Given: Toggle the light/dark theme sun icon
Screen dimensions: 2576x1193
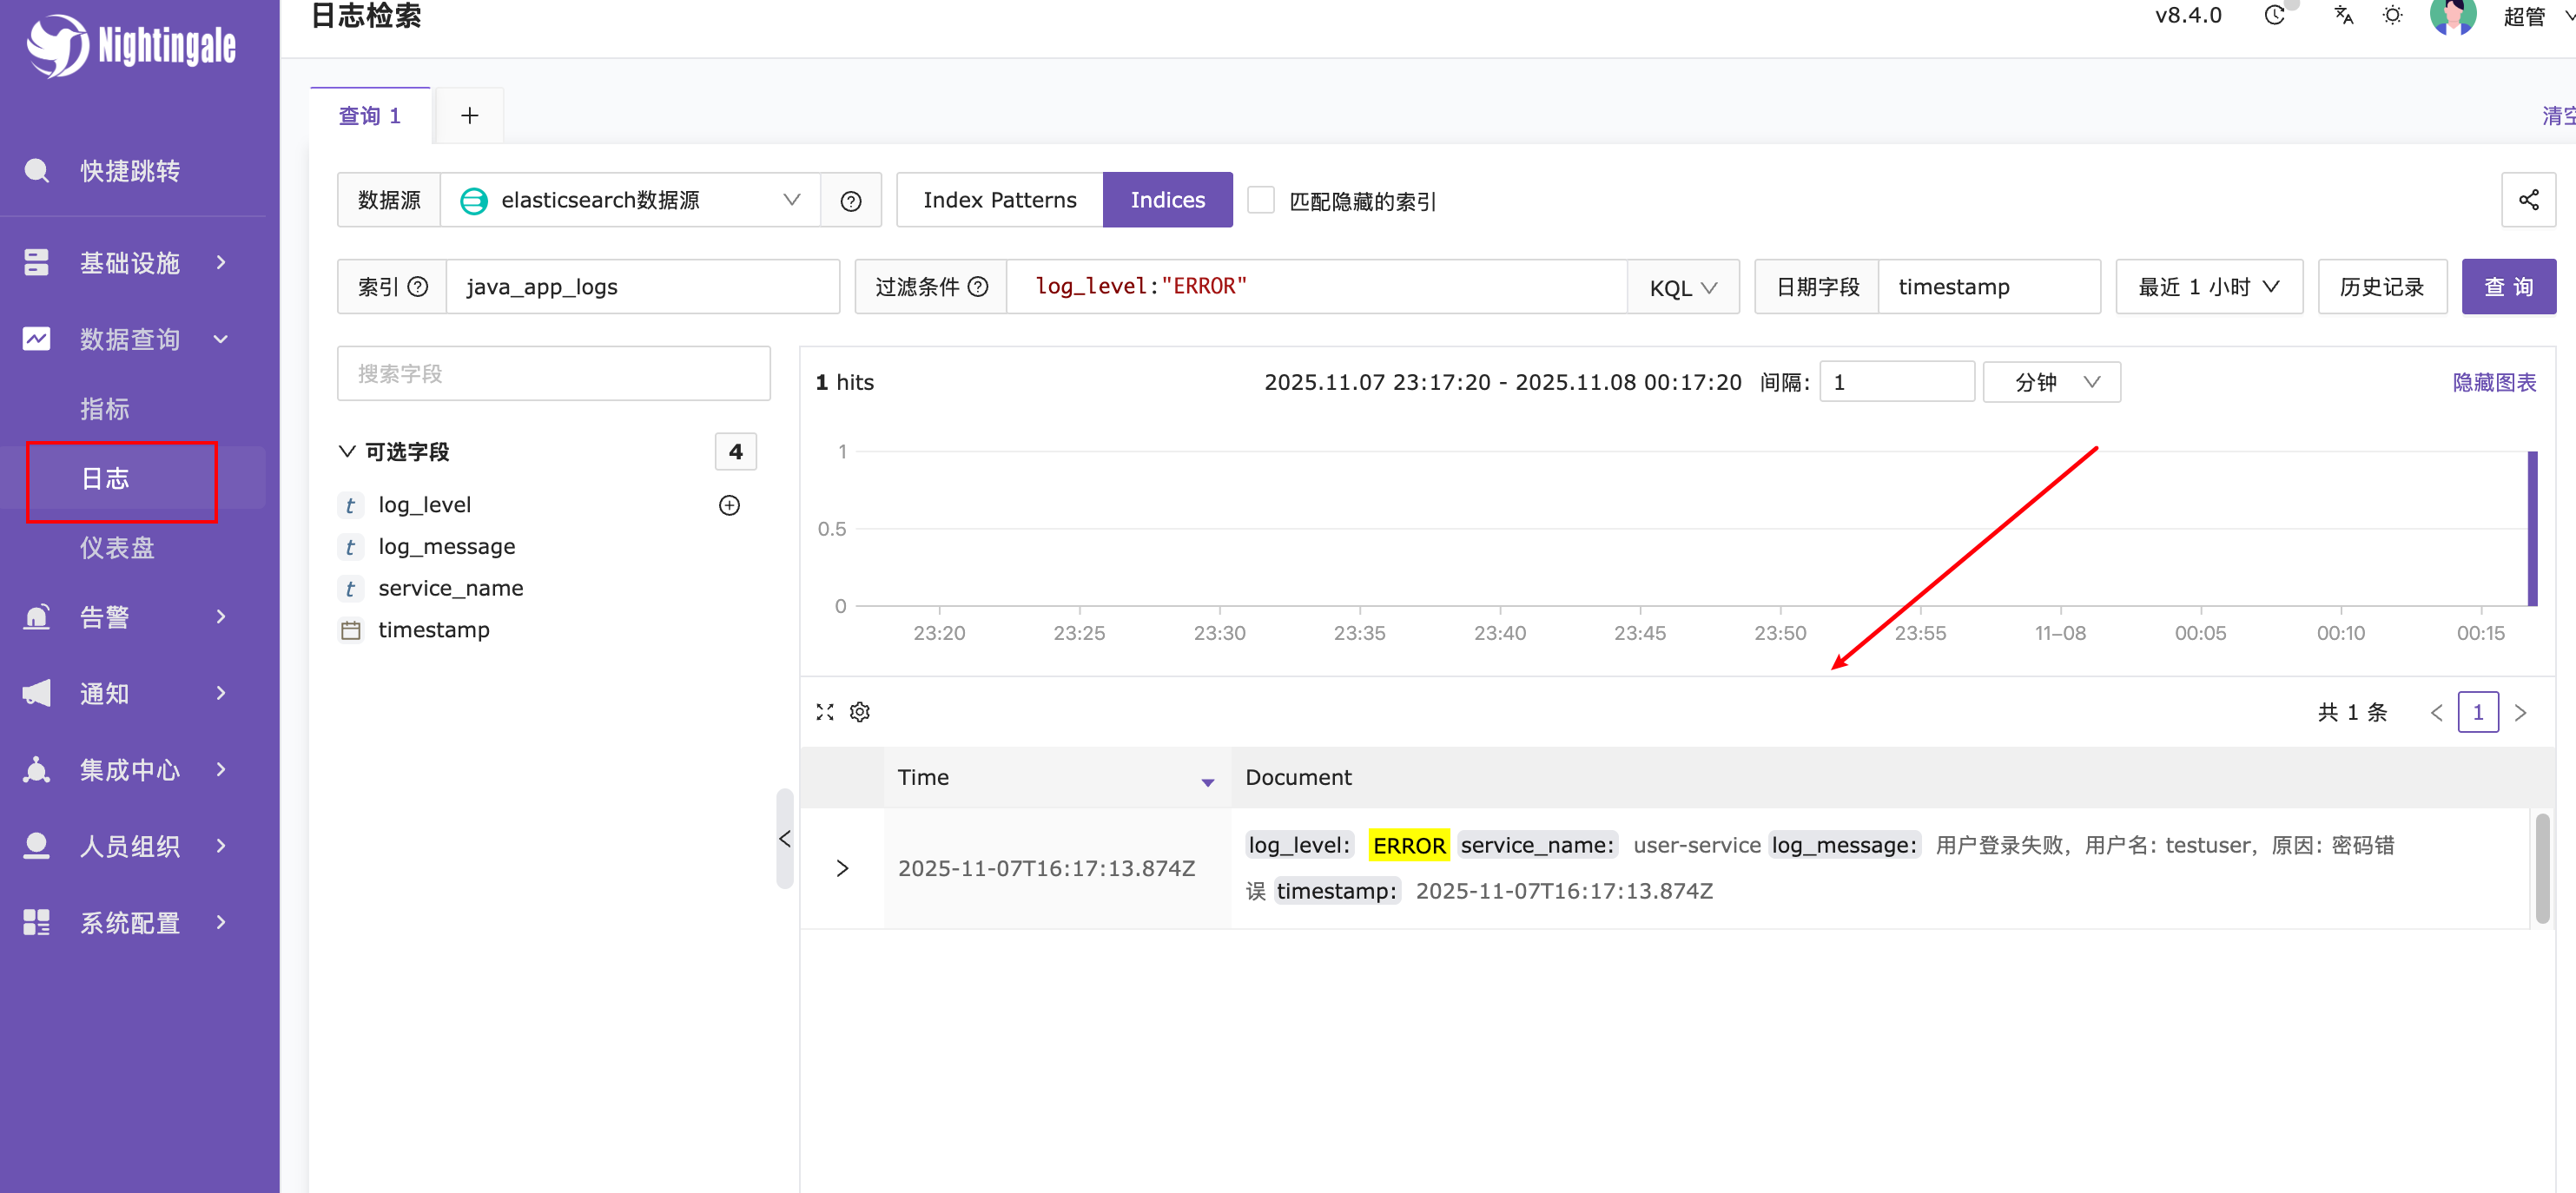Looking at the screenshot, I should click(2391, 16).
